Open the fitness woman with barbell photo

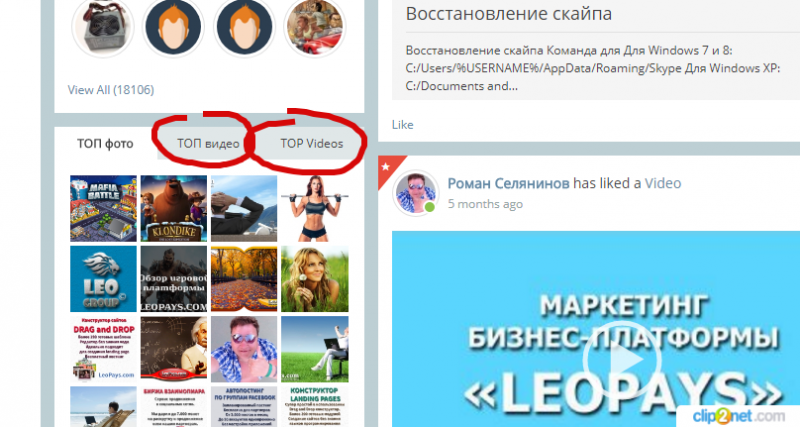coord(315,209)
